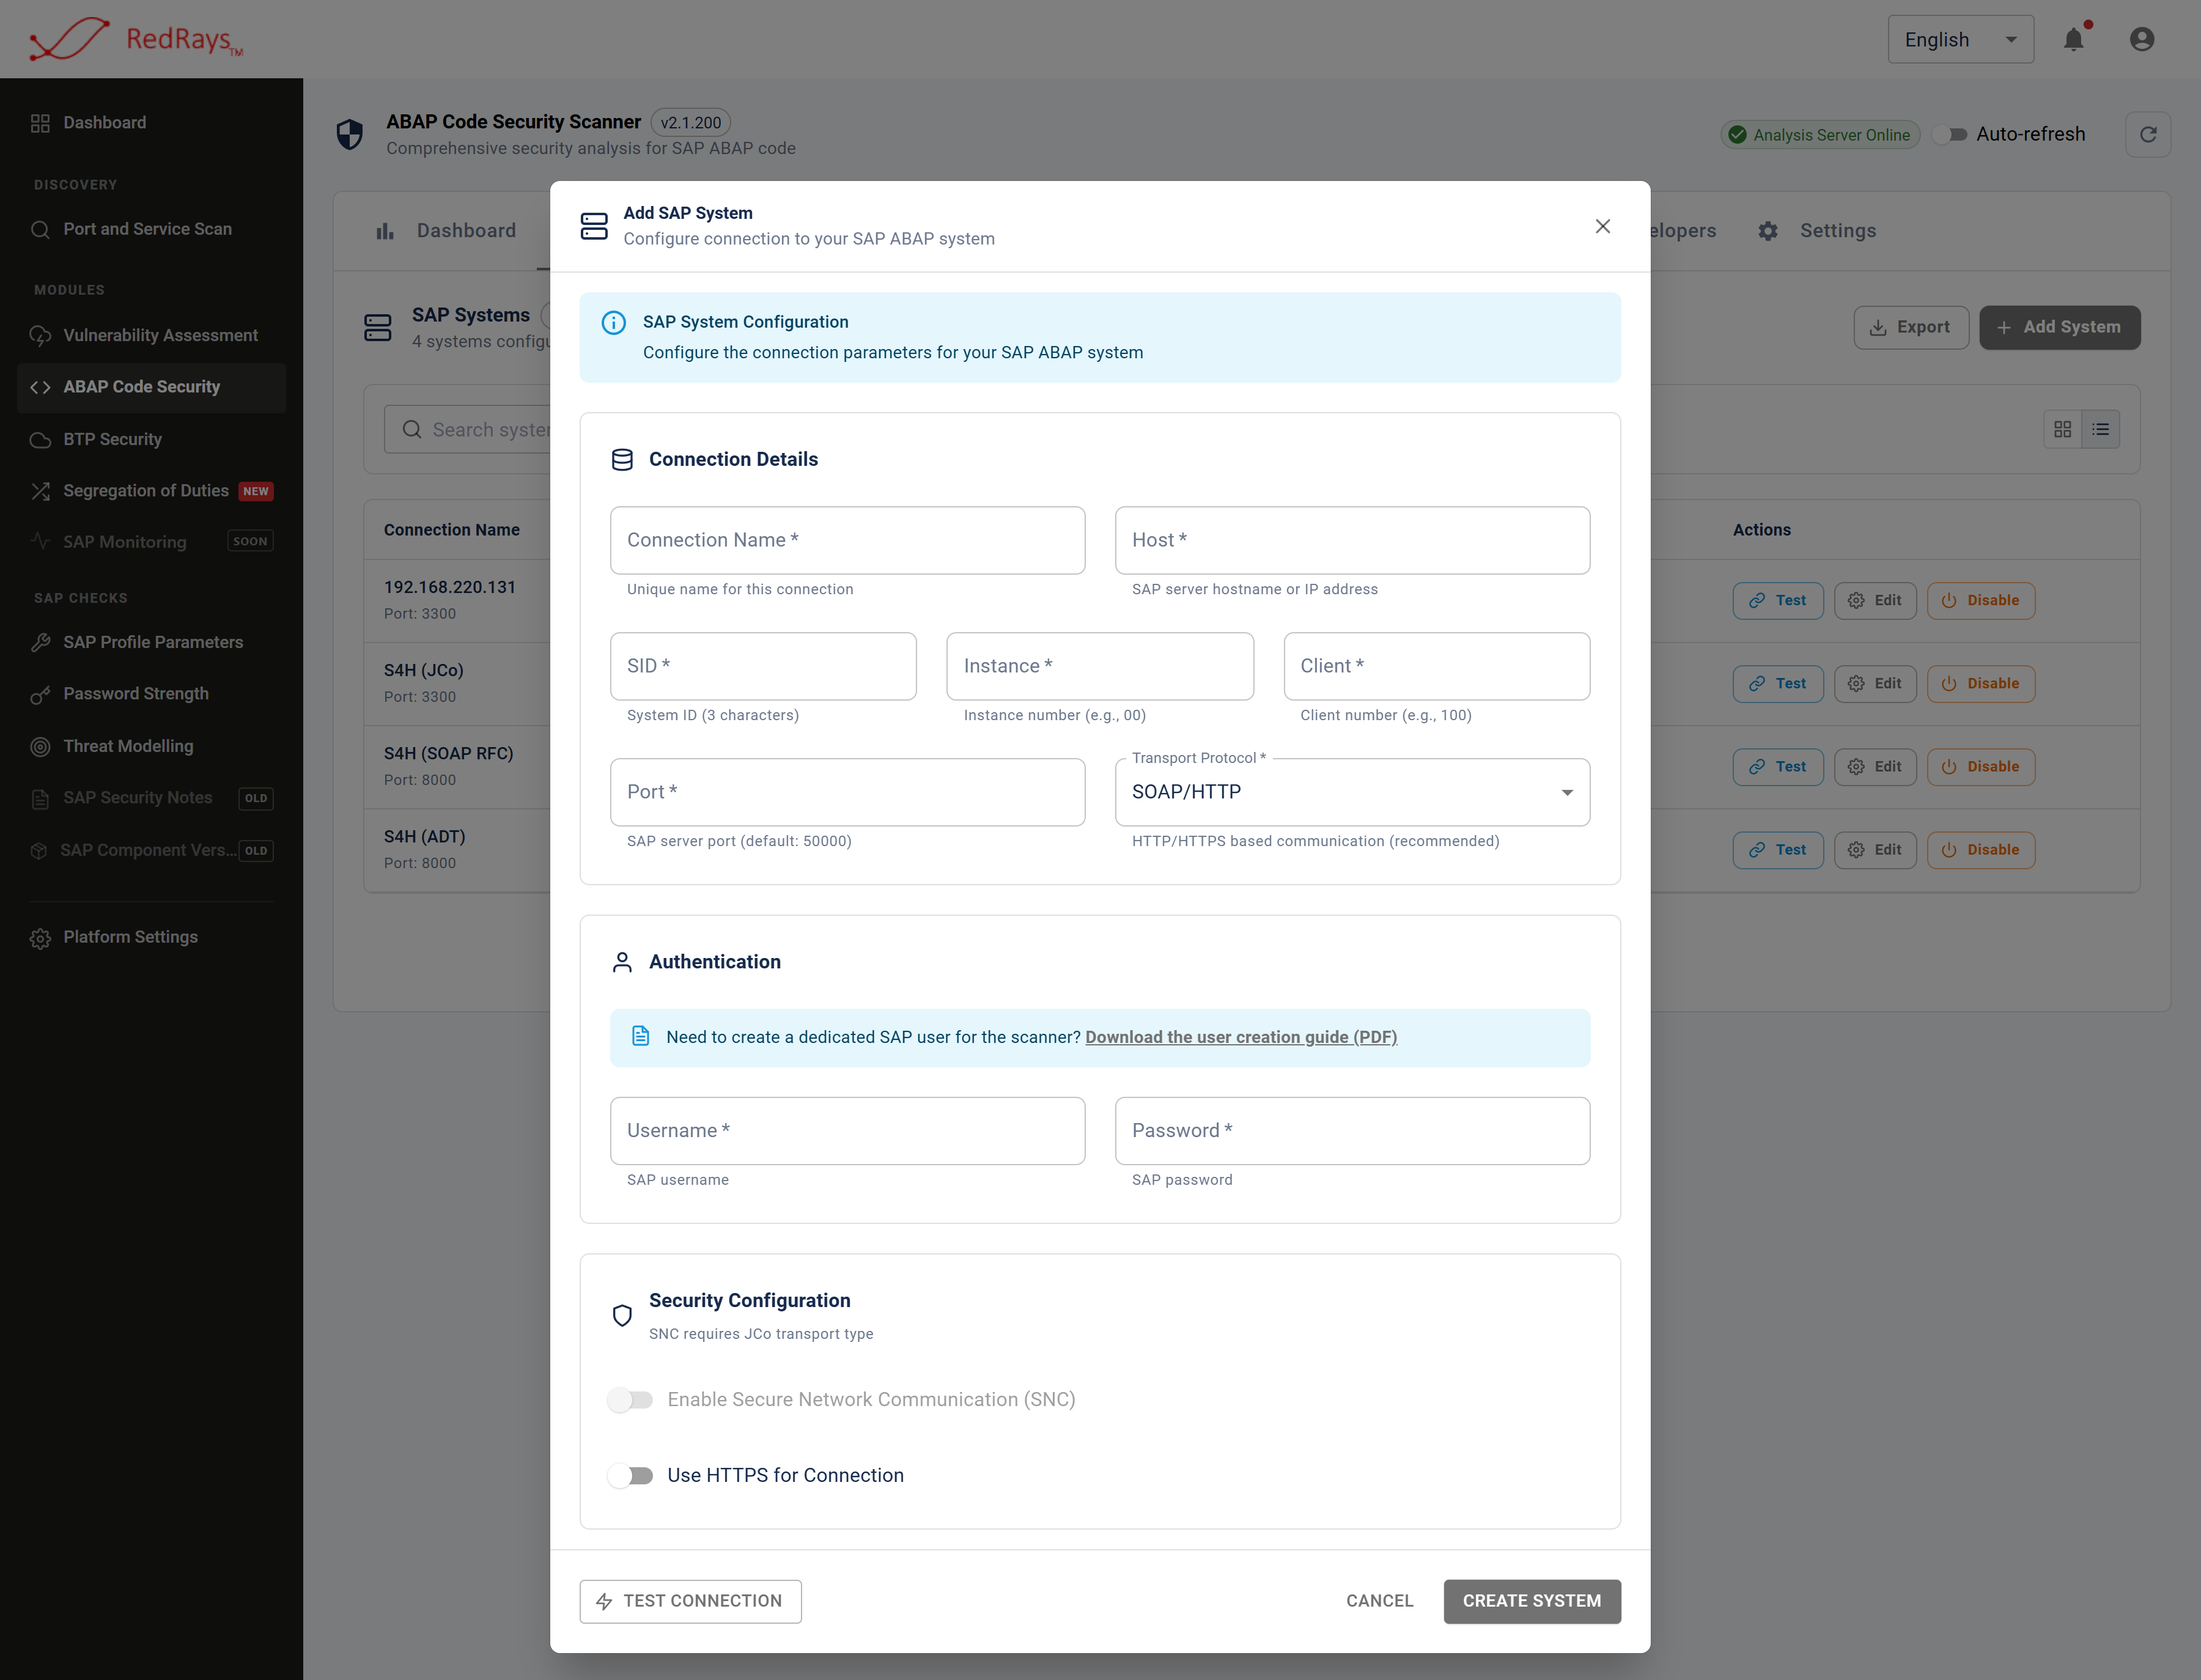This screenshot has width=2201, height=1680.
Task: Open the English language dropdown
Action: (x=1960, y=39)
